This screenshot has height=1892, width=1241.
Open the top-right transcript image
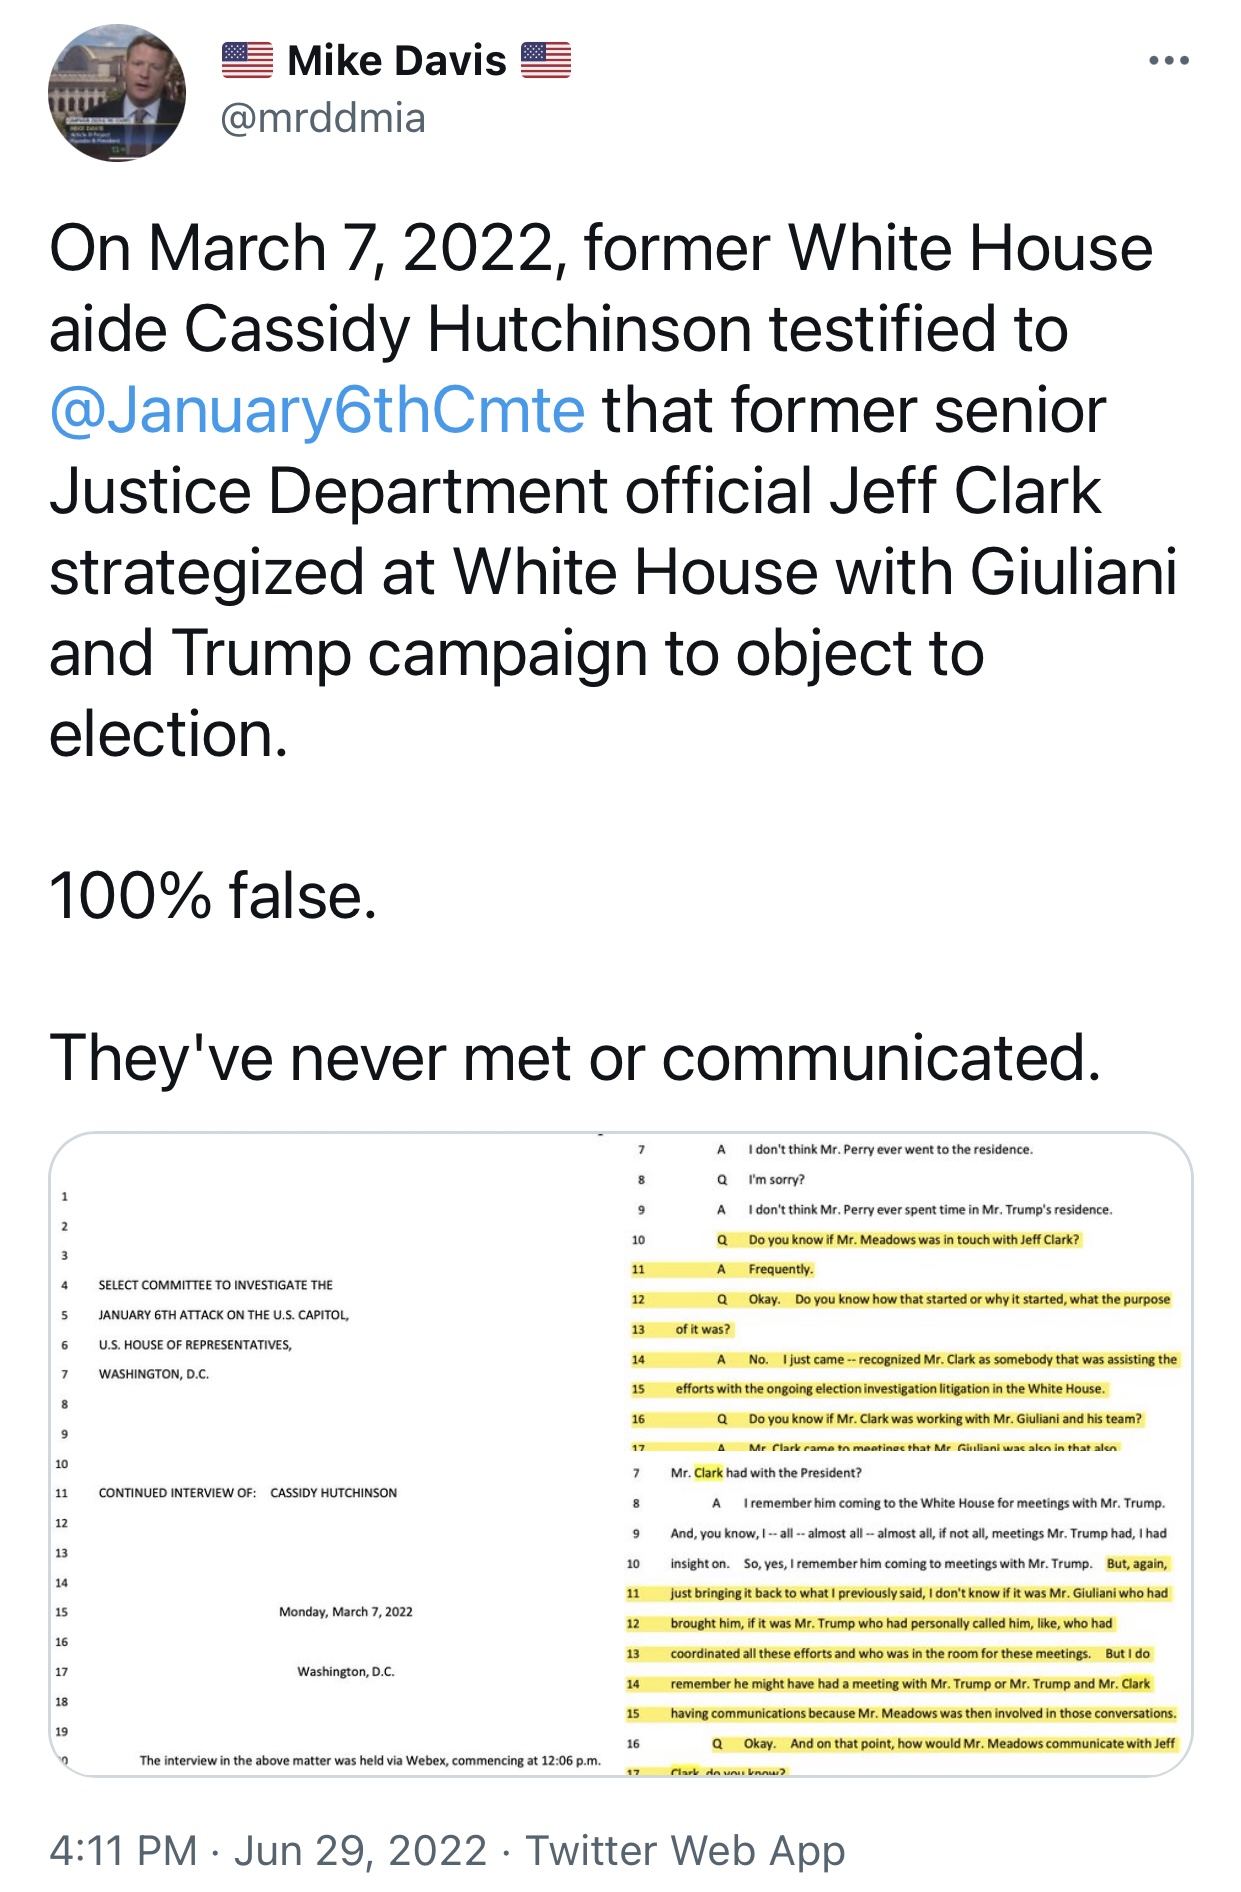pyautogui.click(x=907, y=1292)
